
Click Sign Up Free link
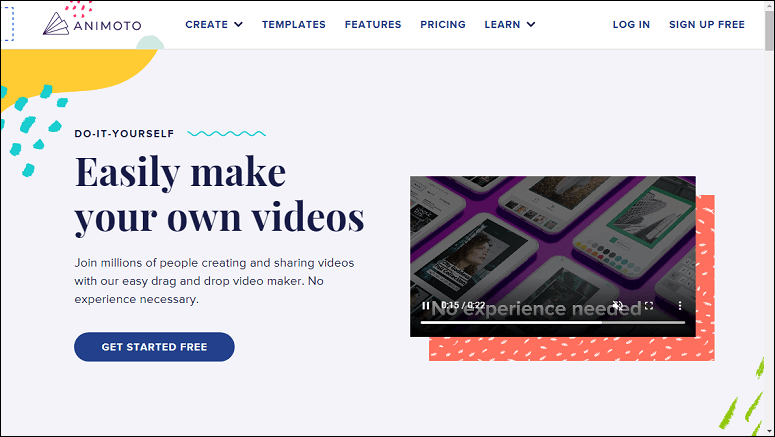[707, 24]
